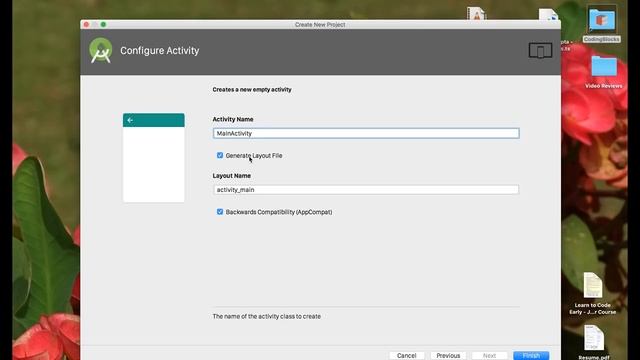Open the Resume.pdf desktop file
The height and width of the screenshot is (360, 640).
tap(593, 338)
